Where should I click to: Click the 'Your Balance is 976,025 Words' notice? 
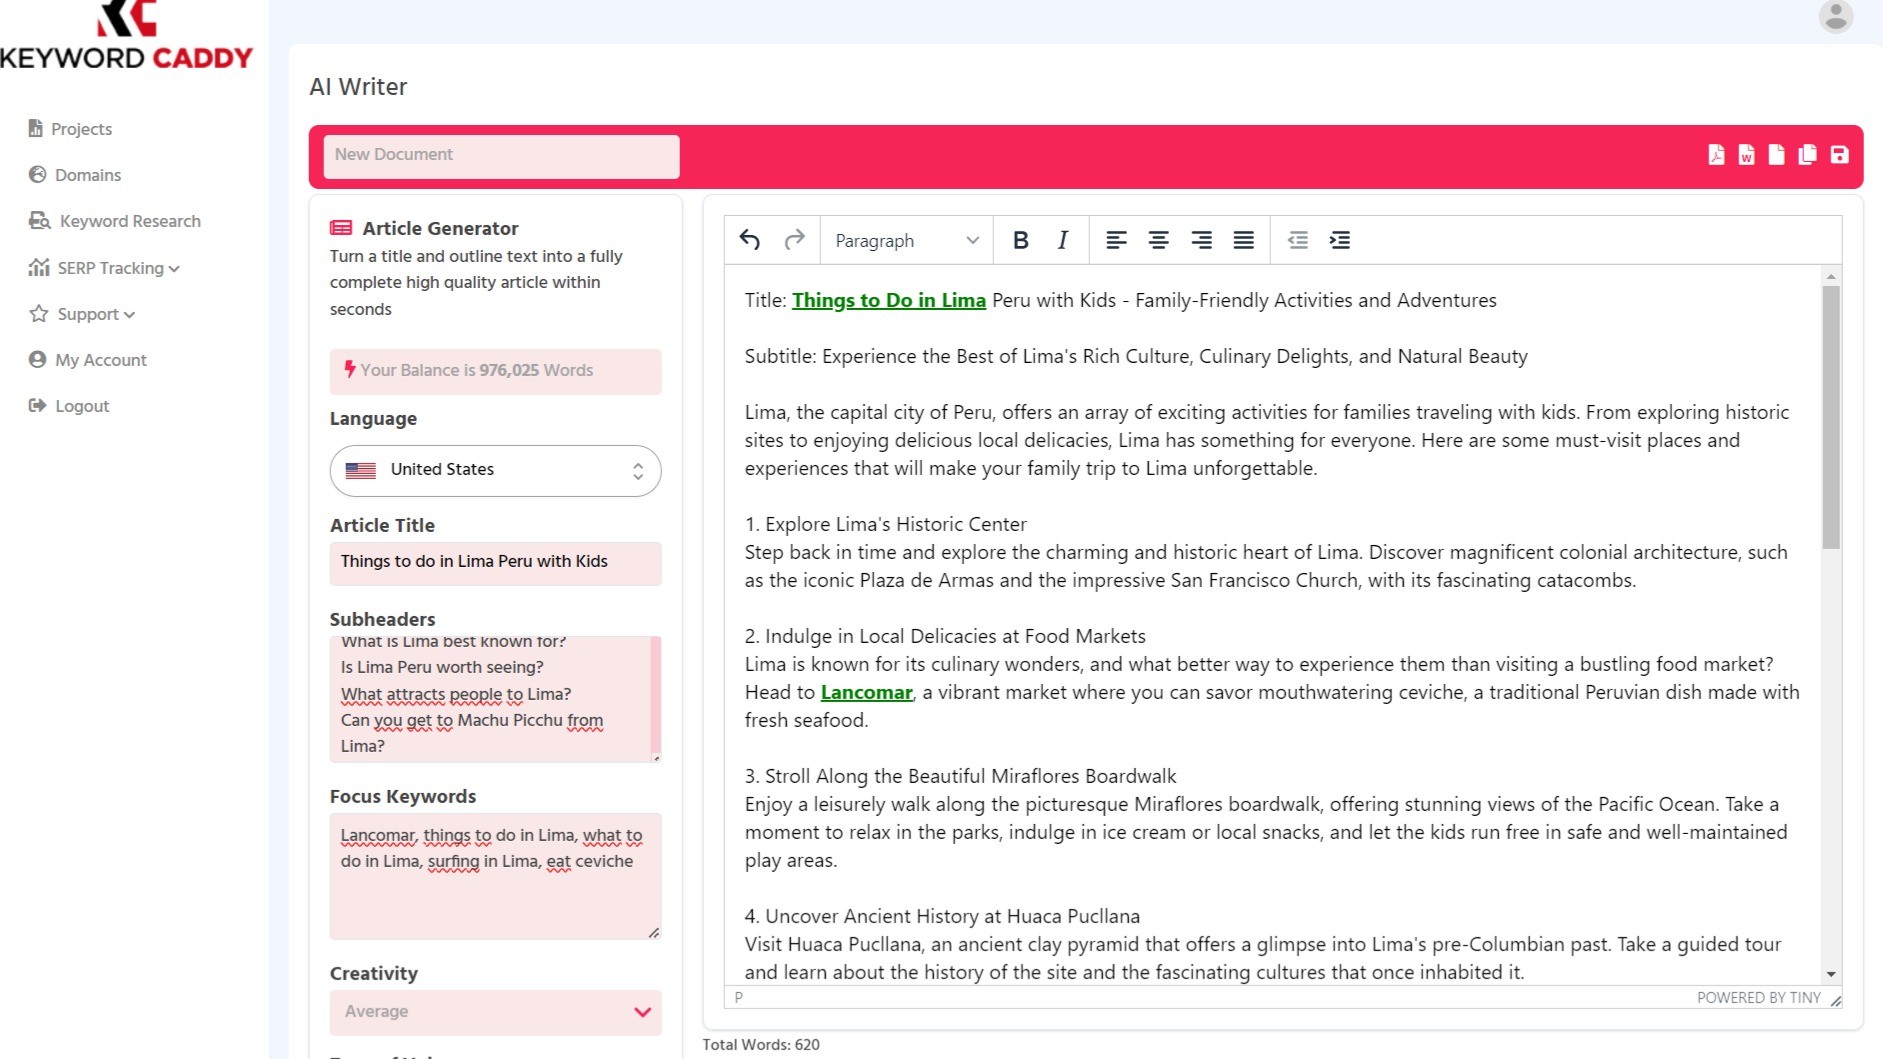pos(495,371)
